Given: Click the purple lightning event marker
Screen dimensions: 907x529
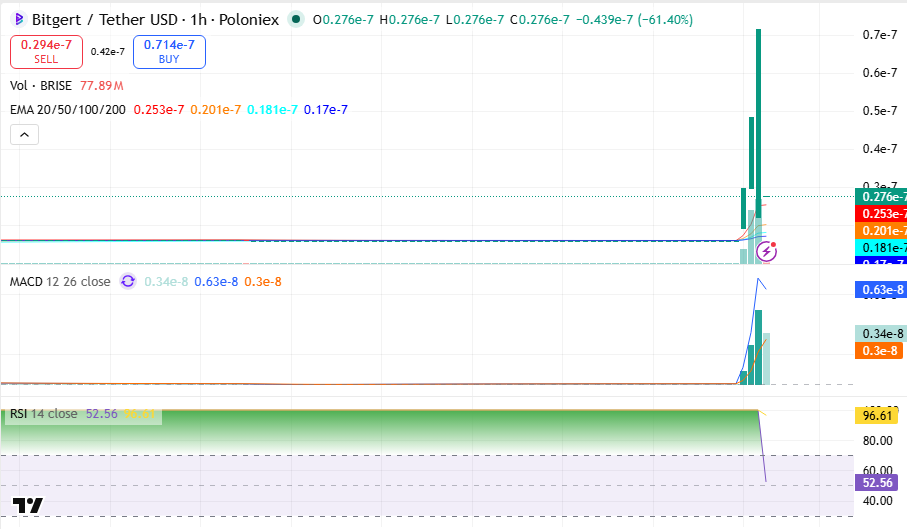Looking at the screenshot, I should click(x=767, y=251).
